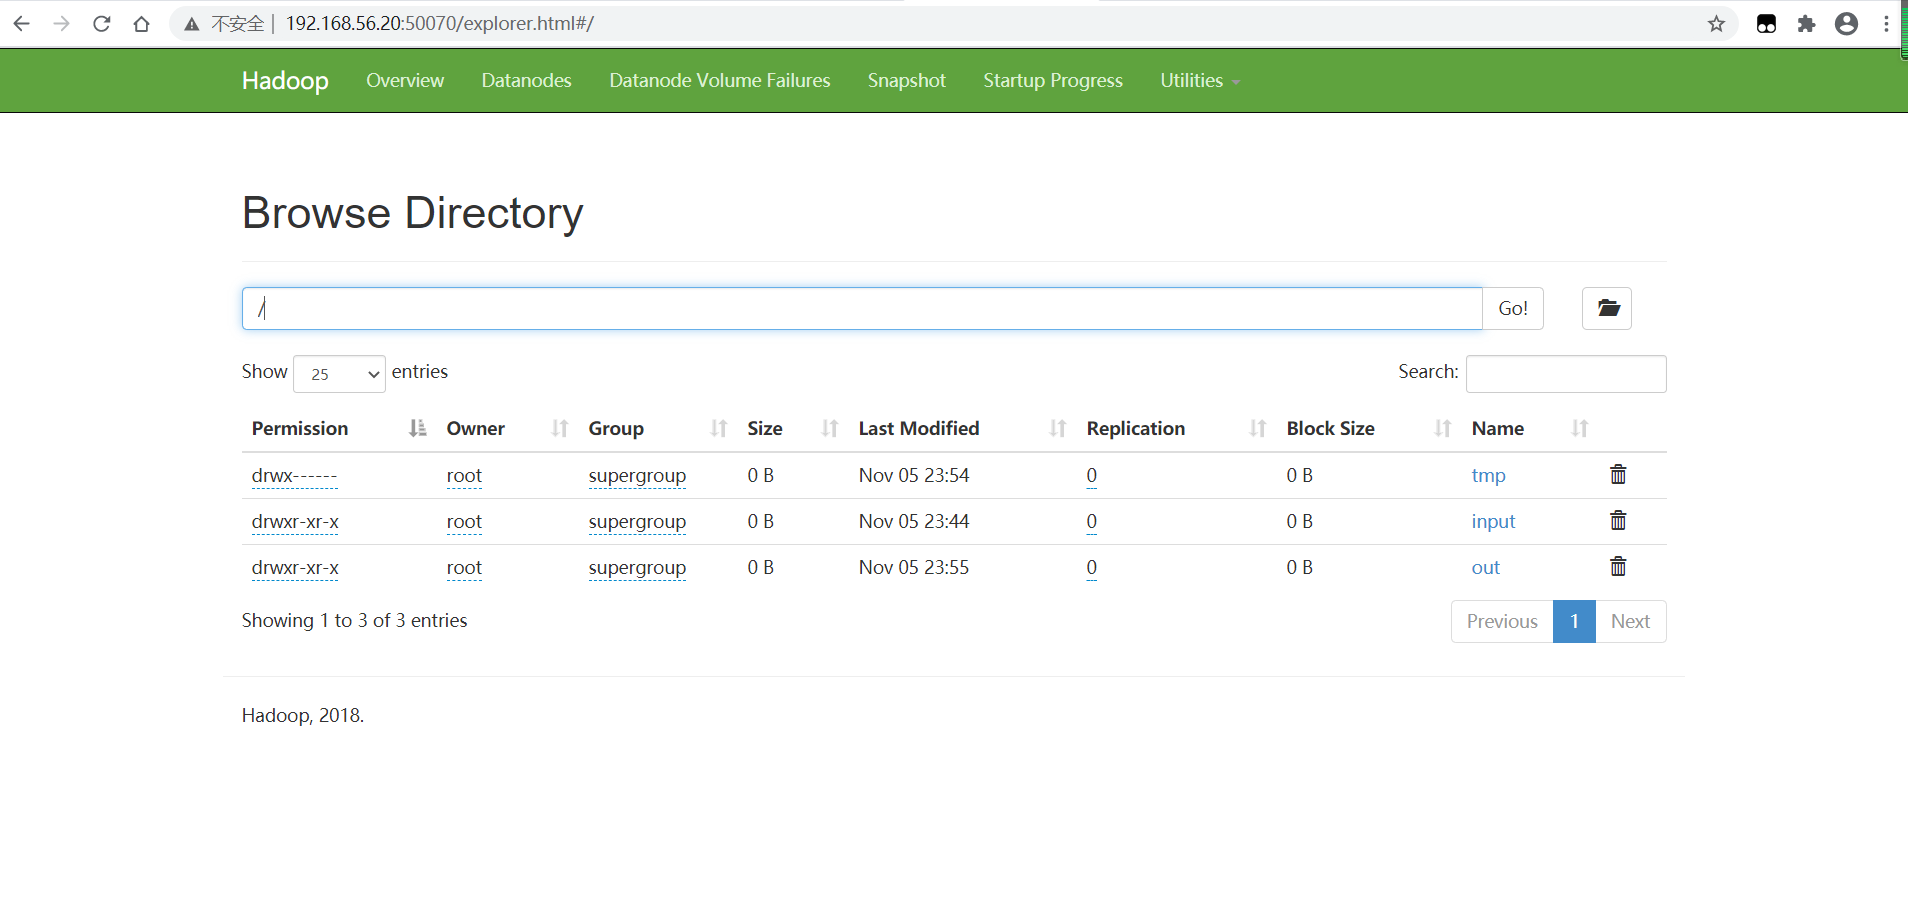Viewport: 1908px width, 911px height.
Task: Edit permission of the out row
Action: coord(295,568)
